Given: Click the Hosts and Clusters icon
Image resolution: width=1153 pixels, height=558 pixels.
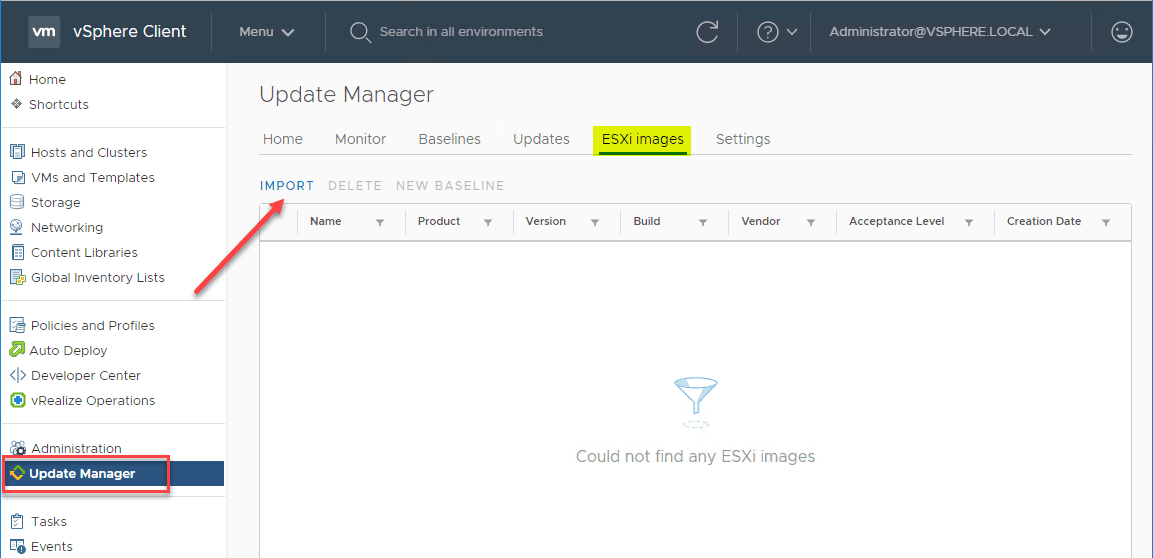Looking at the screenshot, I should coord(16,152).
